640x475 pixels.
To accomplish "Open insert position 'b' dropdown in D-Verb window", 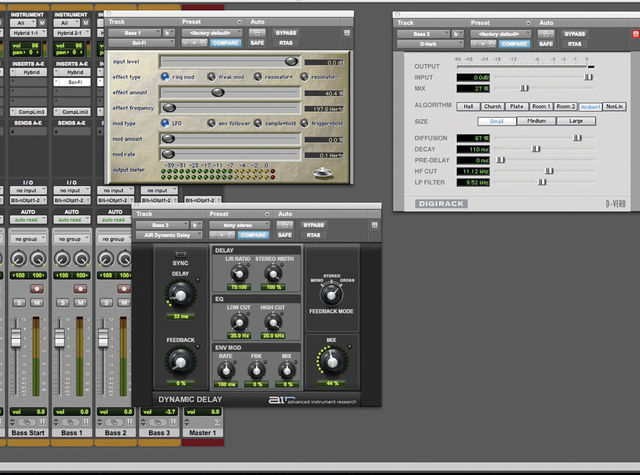I will pyautogui.click(x=458, y=34).
